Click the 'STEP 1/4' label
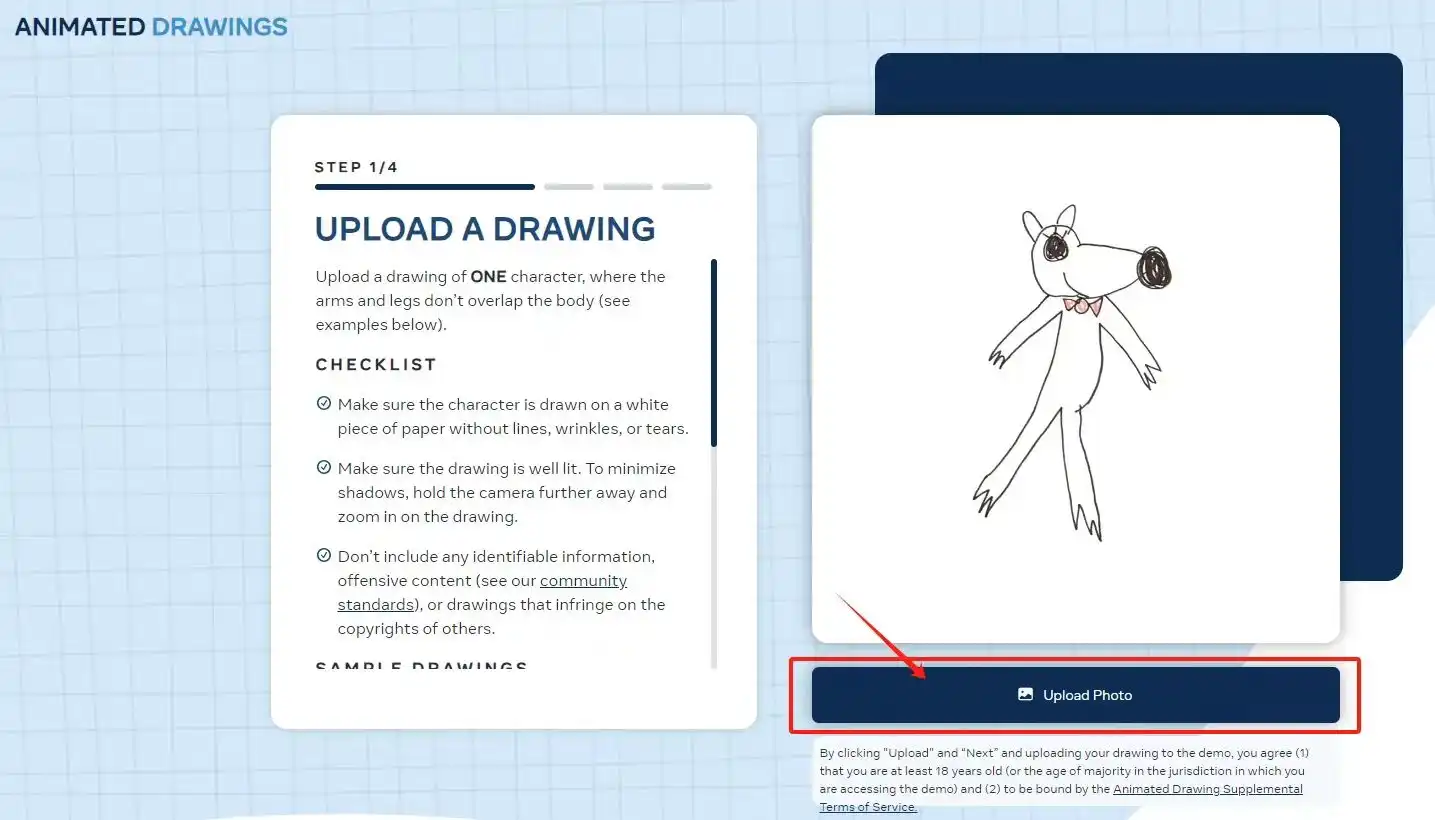This screenshot has height=820, width=1435. 356,167
